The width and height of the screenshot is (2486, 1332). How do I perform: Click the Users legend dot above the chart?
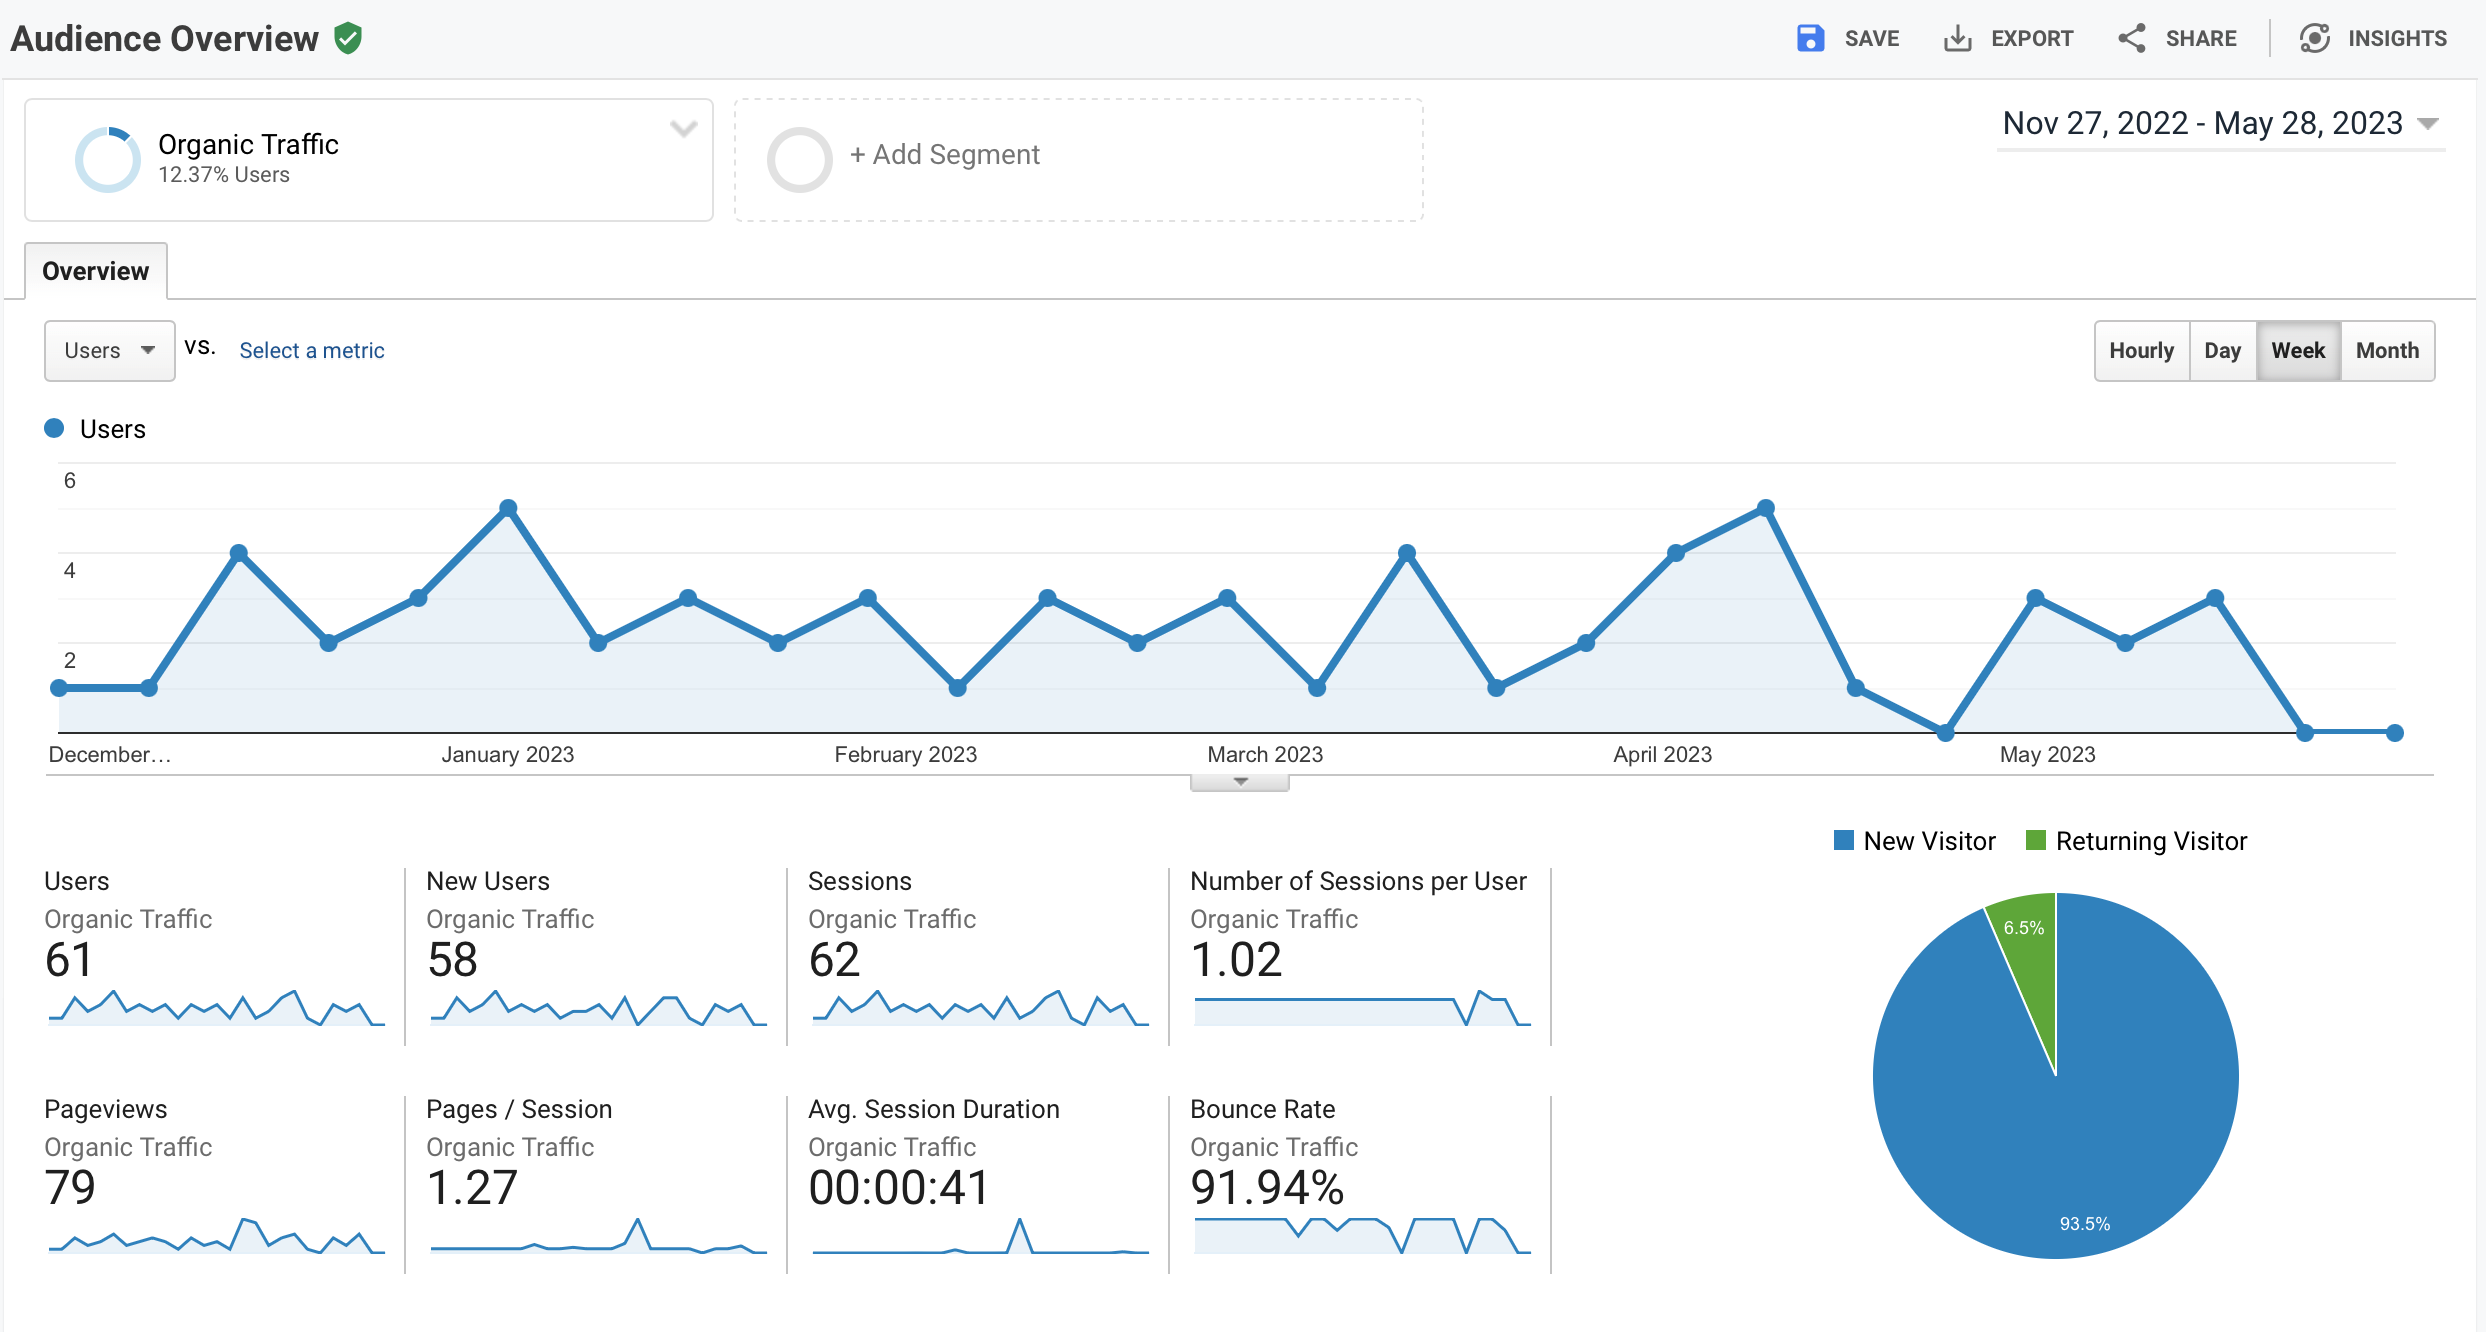(55, 428)
